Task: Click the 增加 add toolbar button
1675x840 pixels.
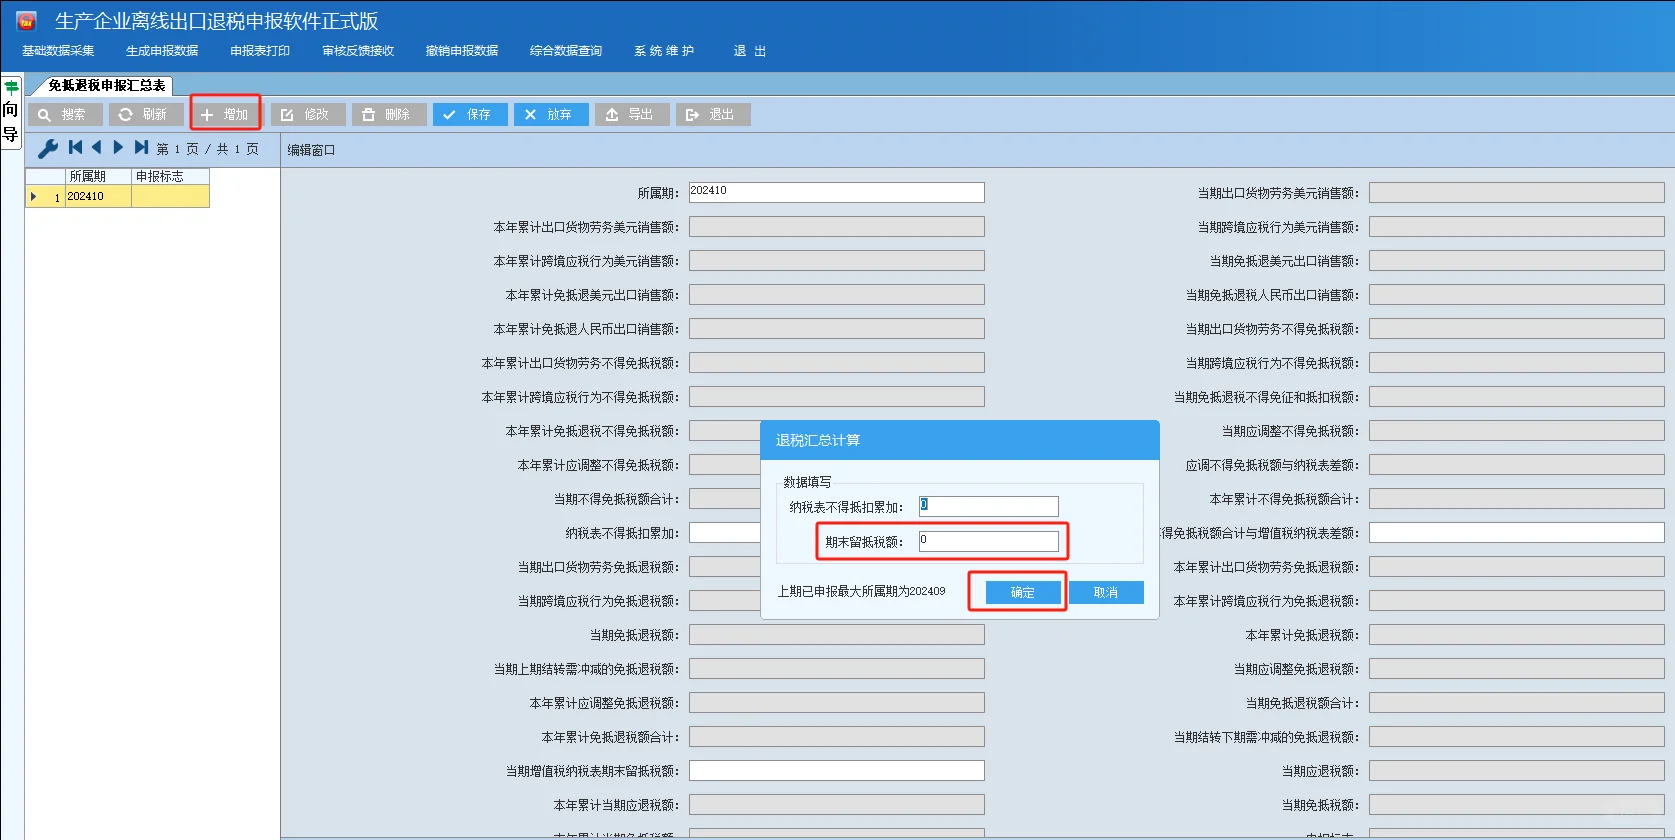Action: pos(227,115)
